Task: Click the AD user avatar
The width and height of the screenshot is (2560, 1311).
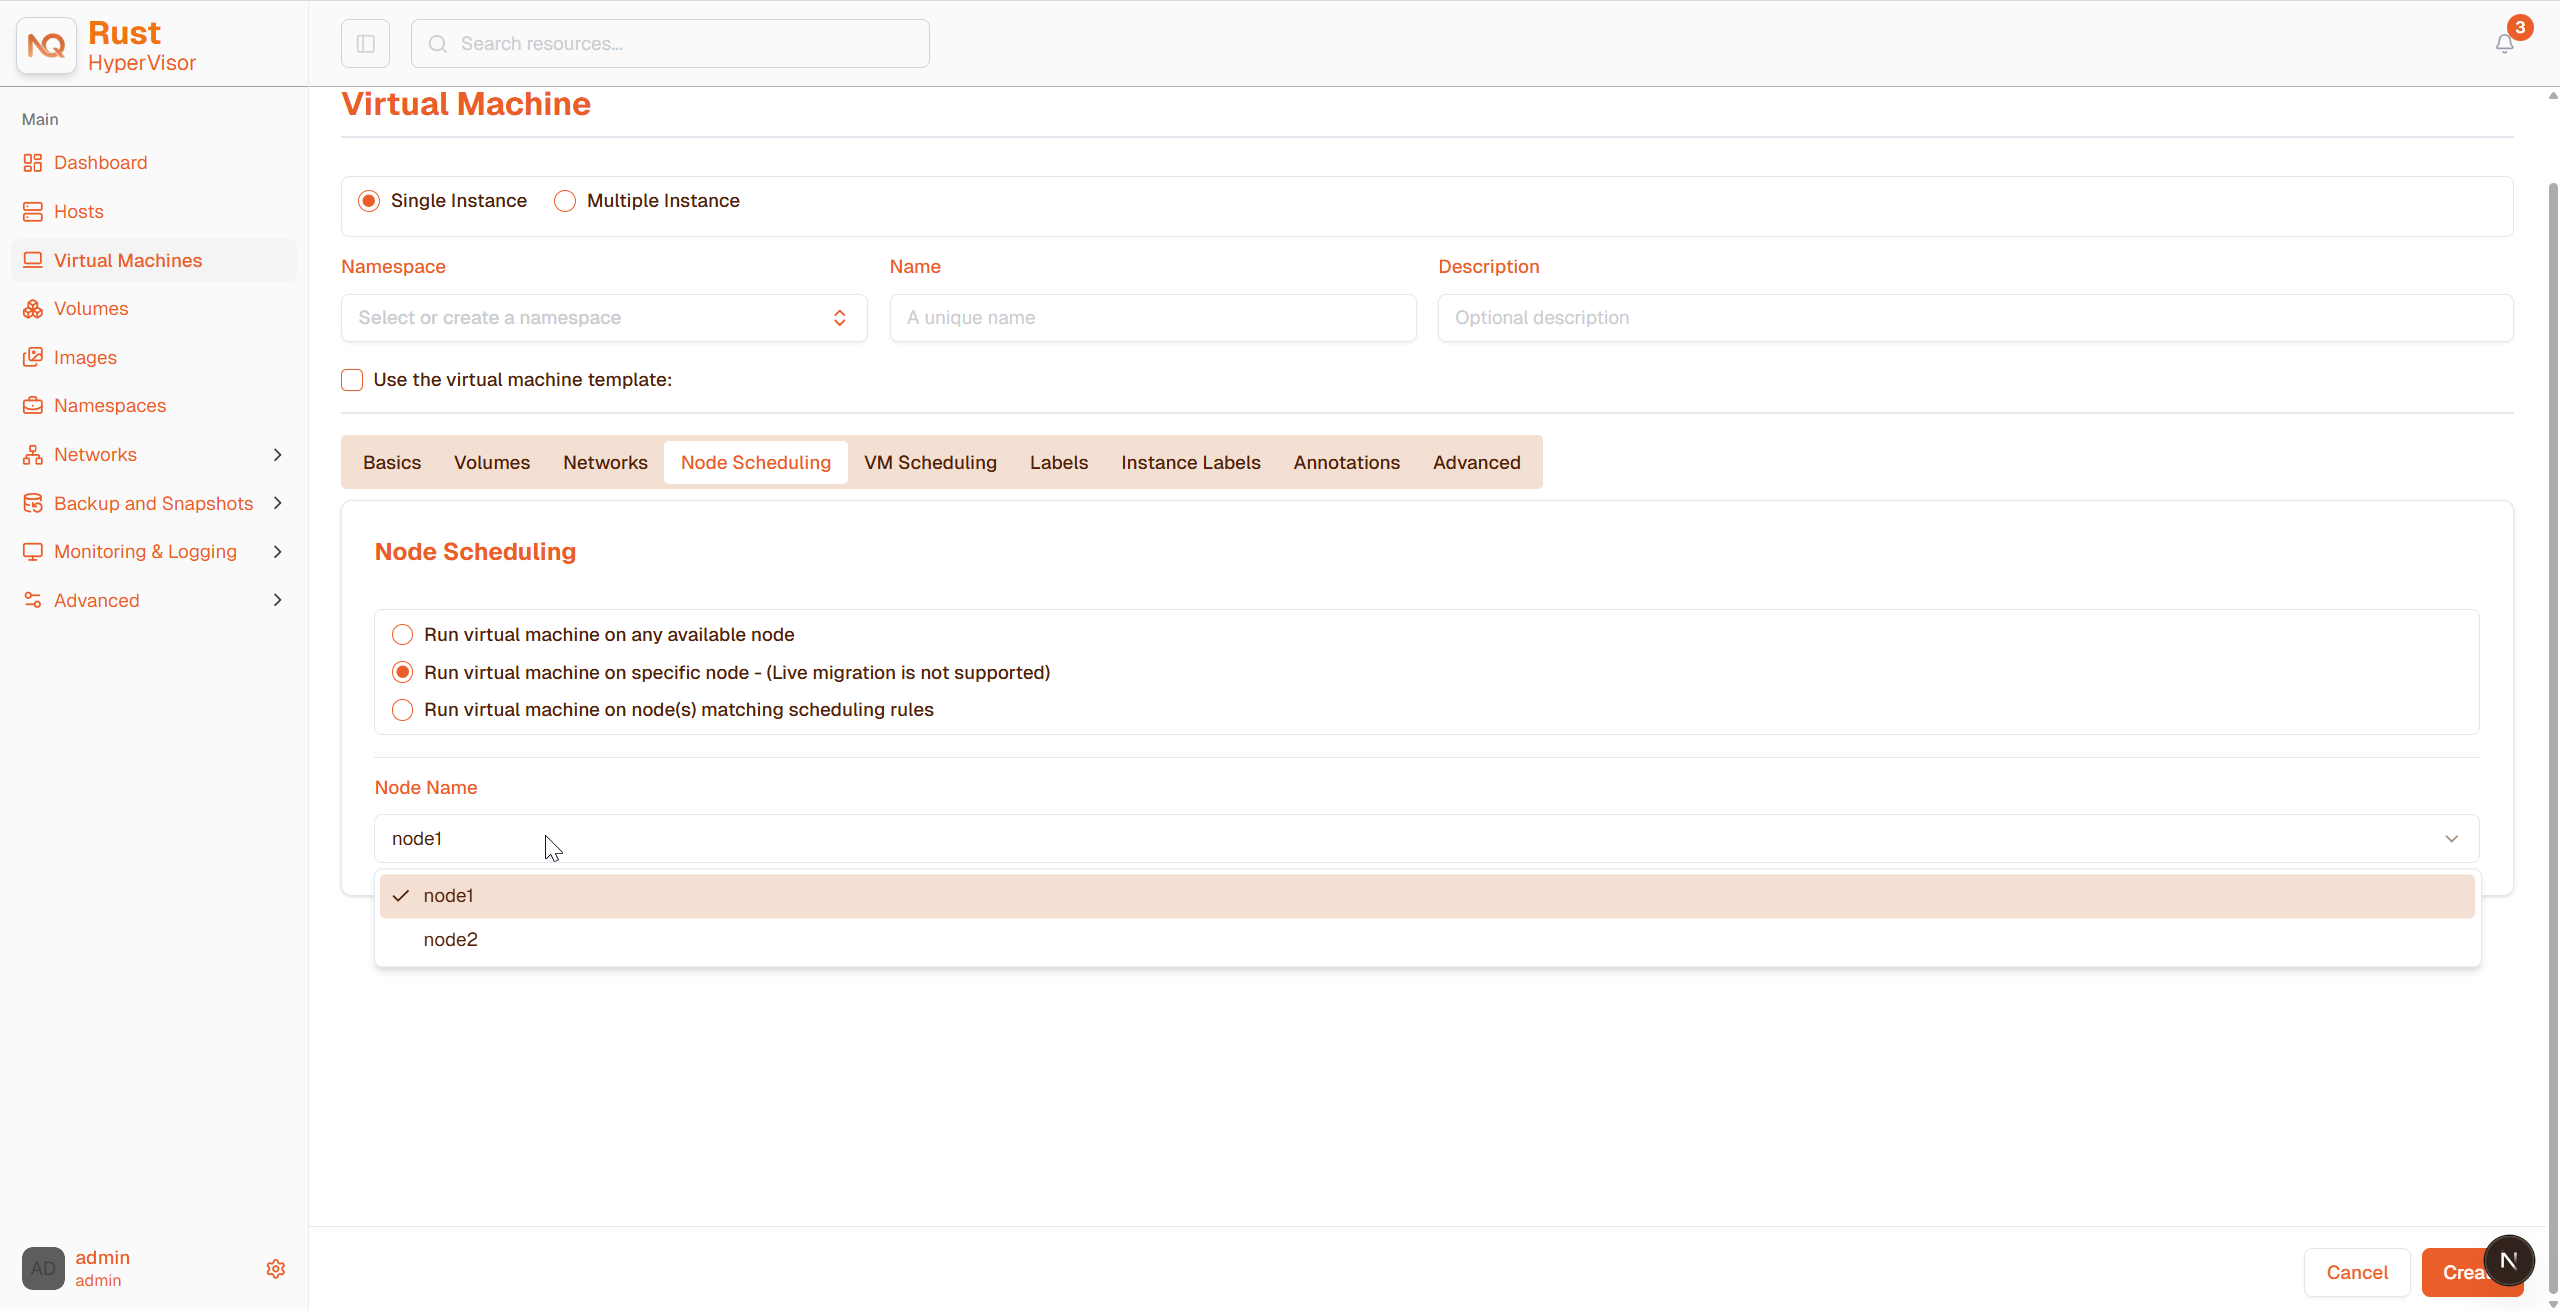Action: [x=43, y=1269]
